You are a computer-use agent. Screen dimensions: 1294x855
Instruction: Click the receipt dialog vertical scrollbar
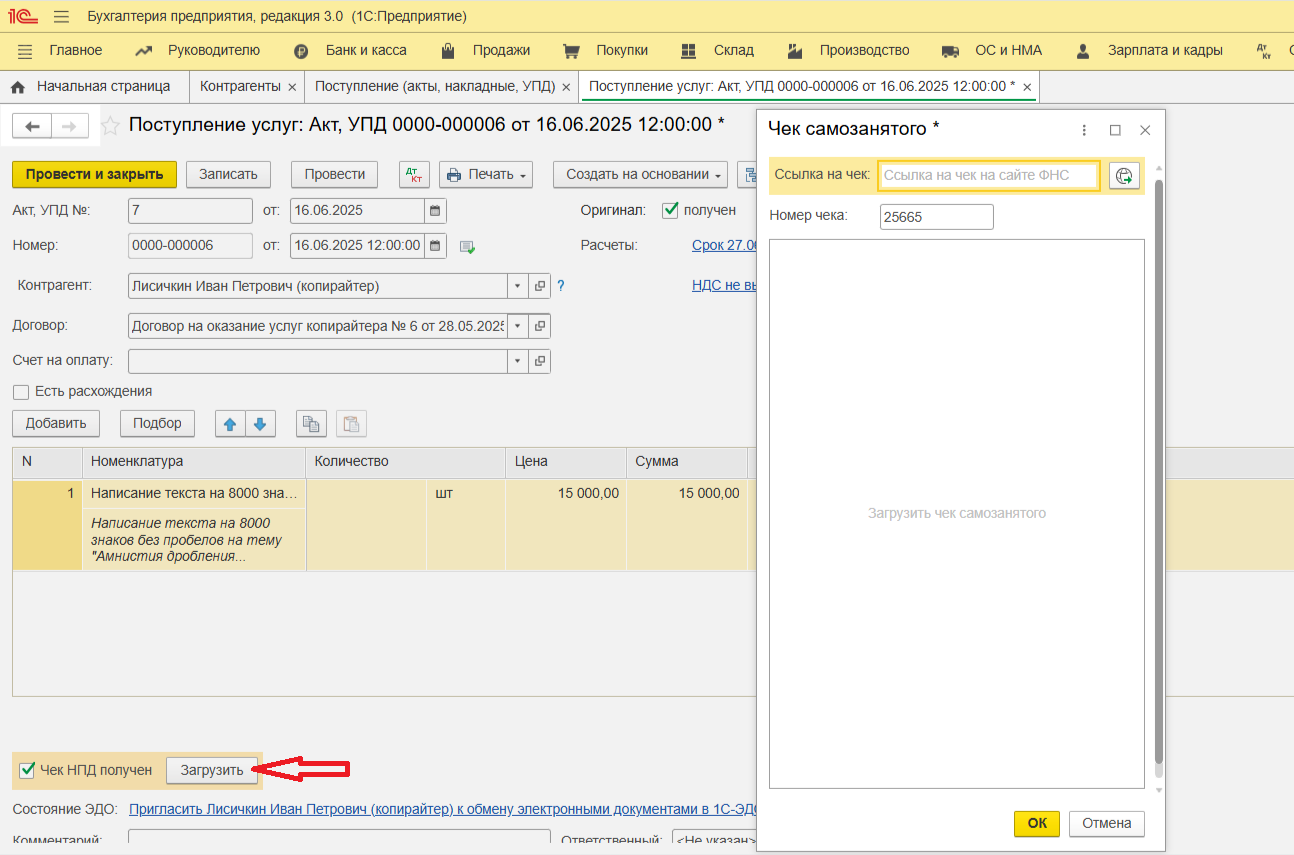click(1159, 470)
